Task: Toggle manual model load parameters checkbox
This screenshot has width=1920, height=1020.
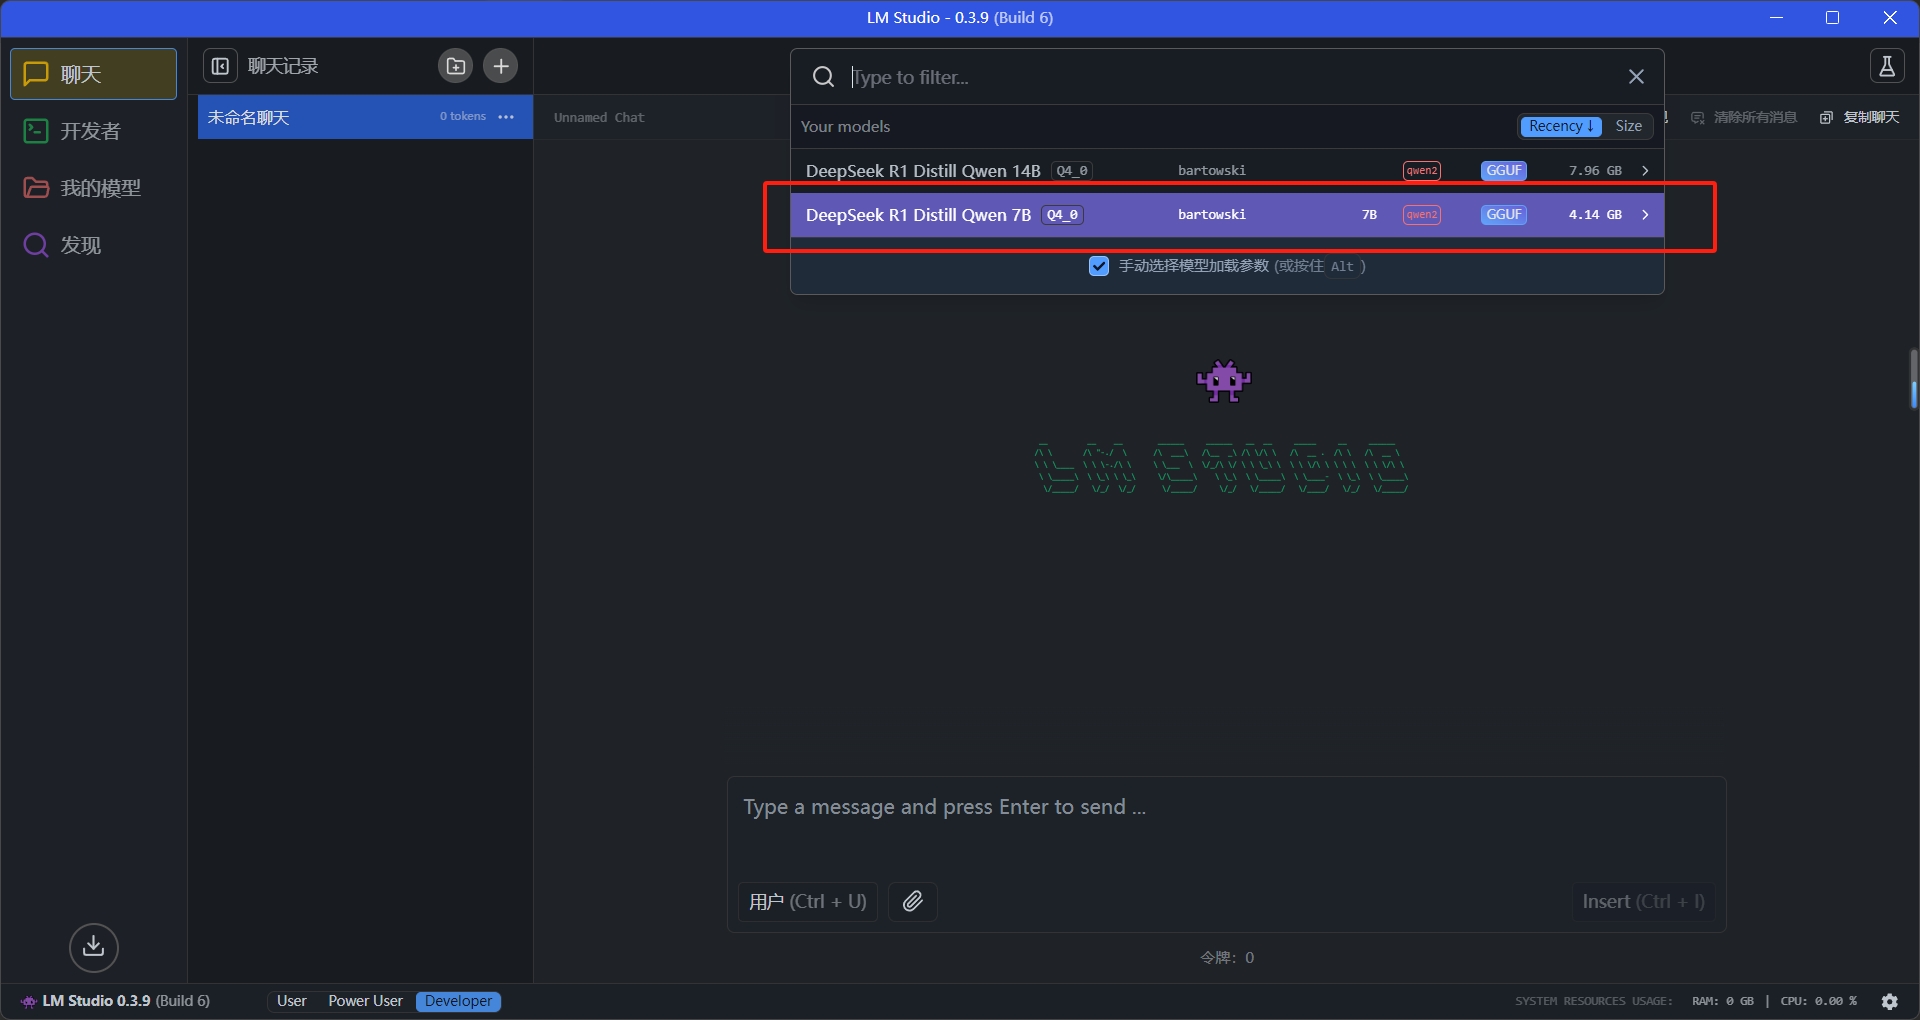Action: click(1099, 266)
